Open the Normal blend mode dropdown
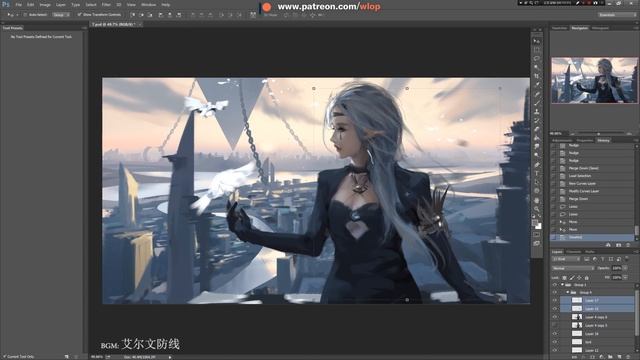Image resolution: width=640 pixels, height=360 pixels. (573, 268)
